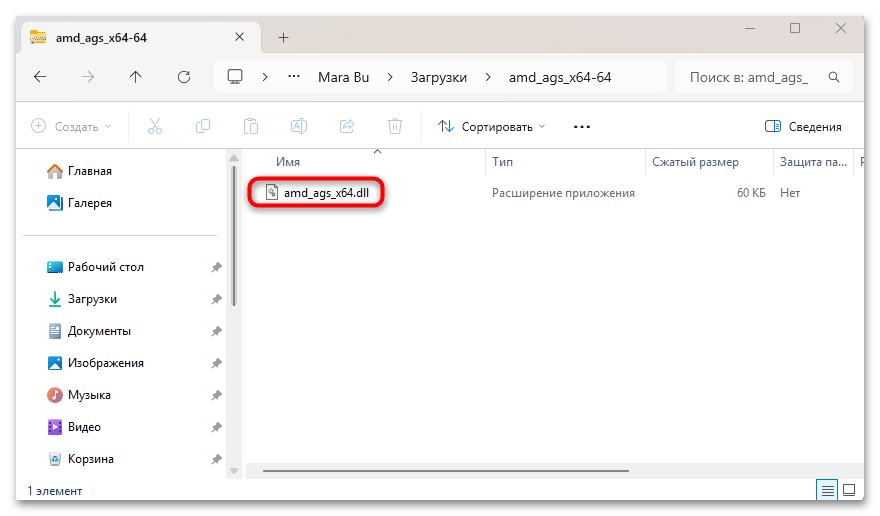Switch to details list view icon
This screenshot has height=516, width=880.
(827, 490)
